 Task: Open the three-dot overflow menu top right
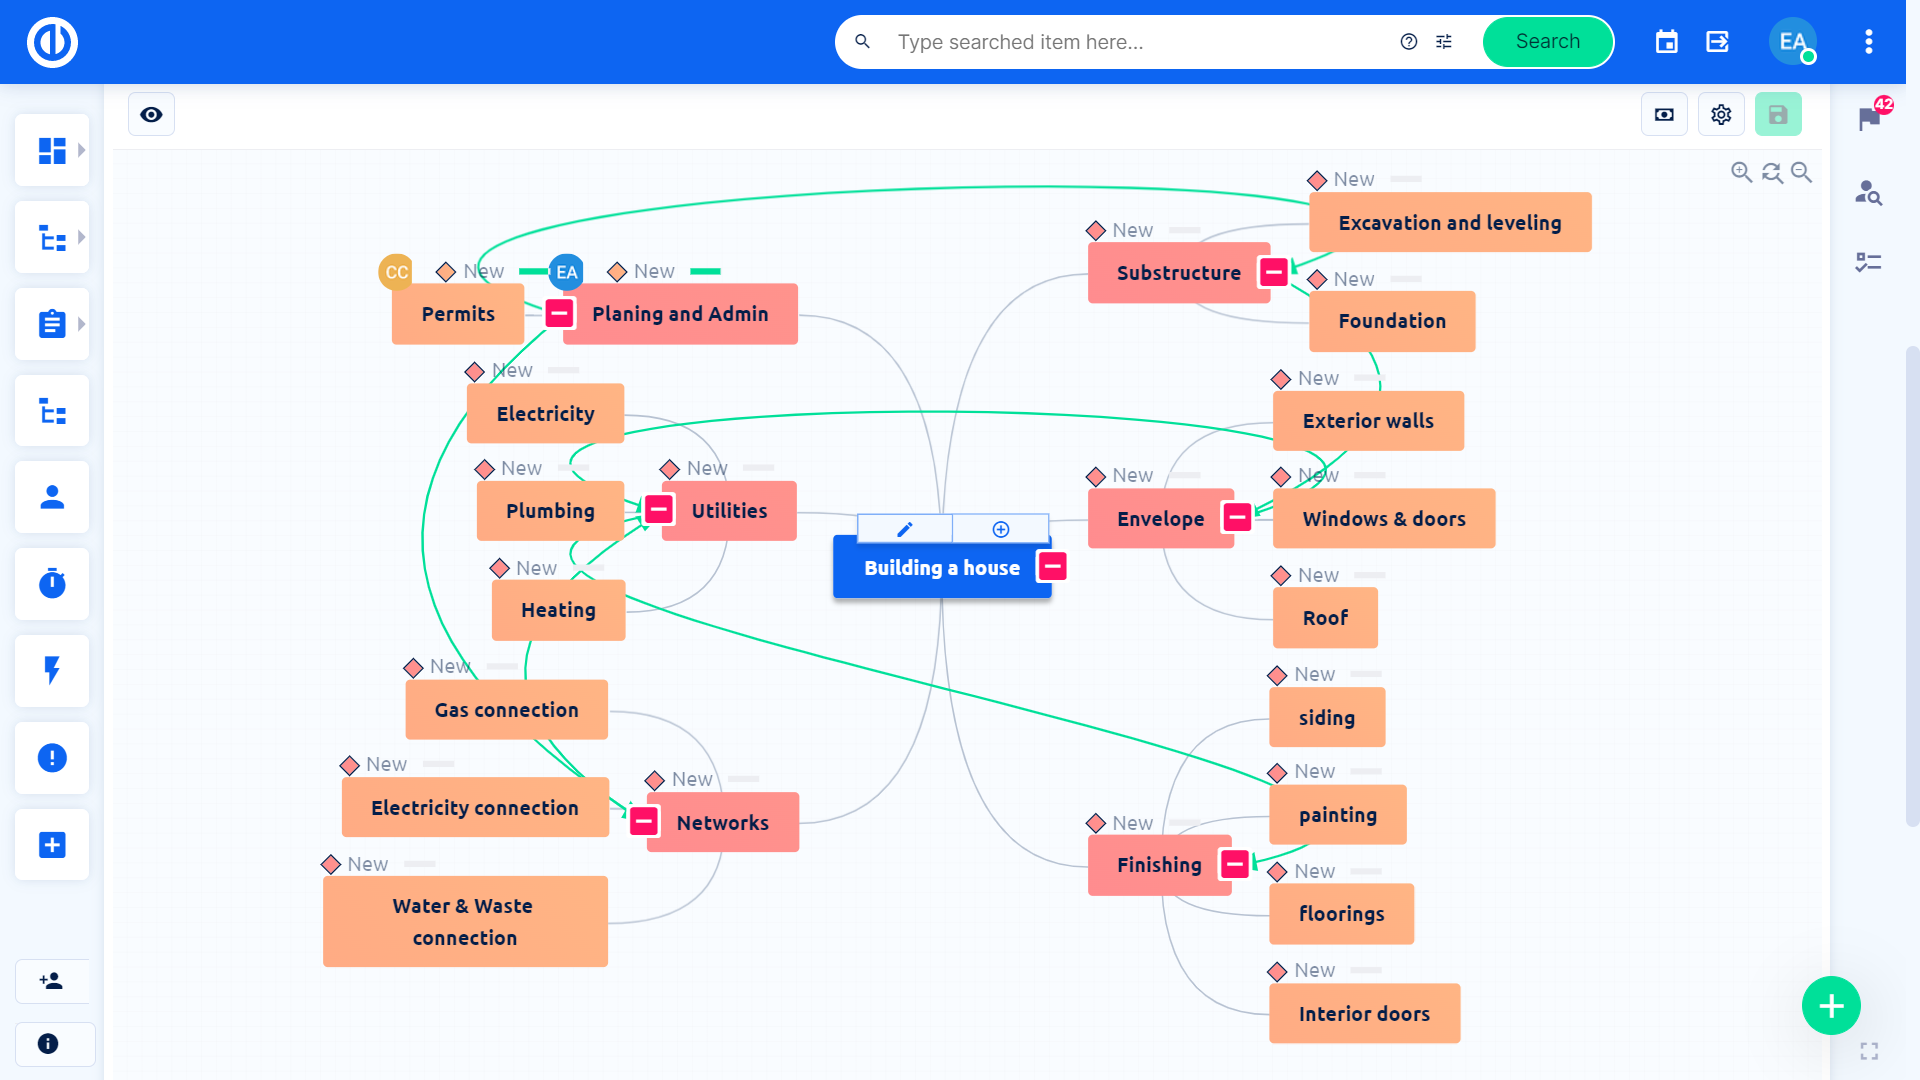tap(1868, 42)
